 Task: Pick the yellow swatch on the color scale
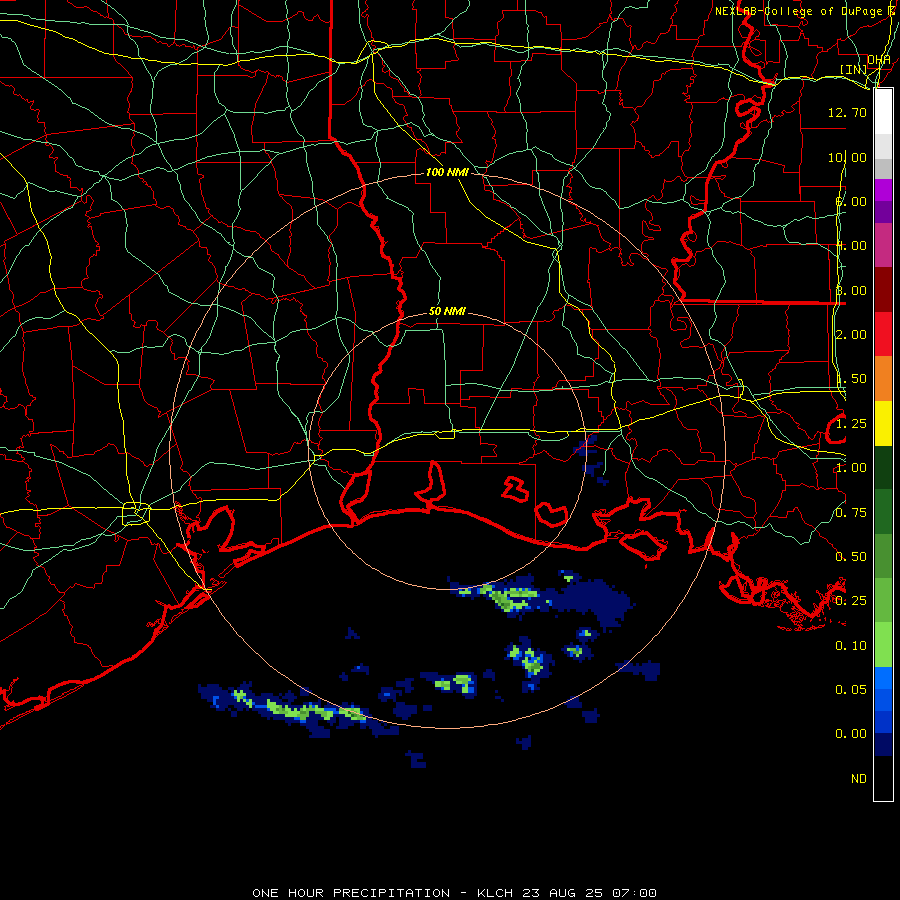pos(883,424)
